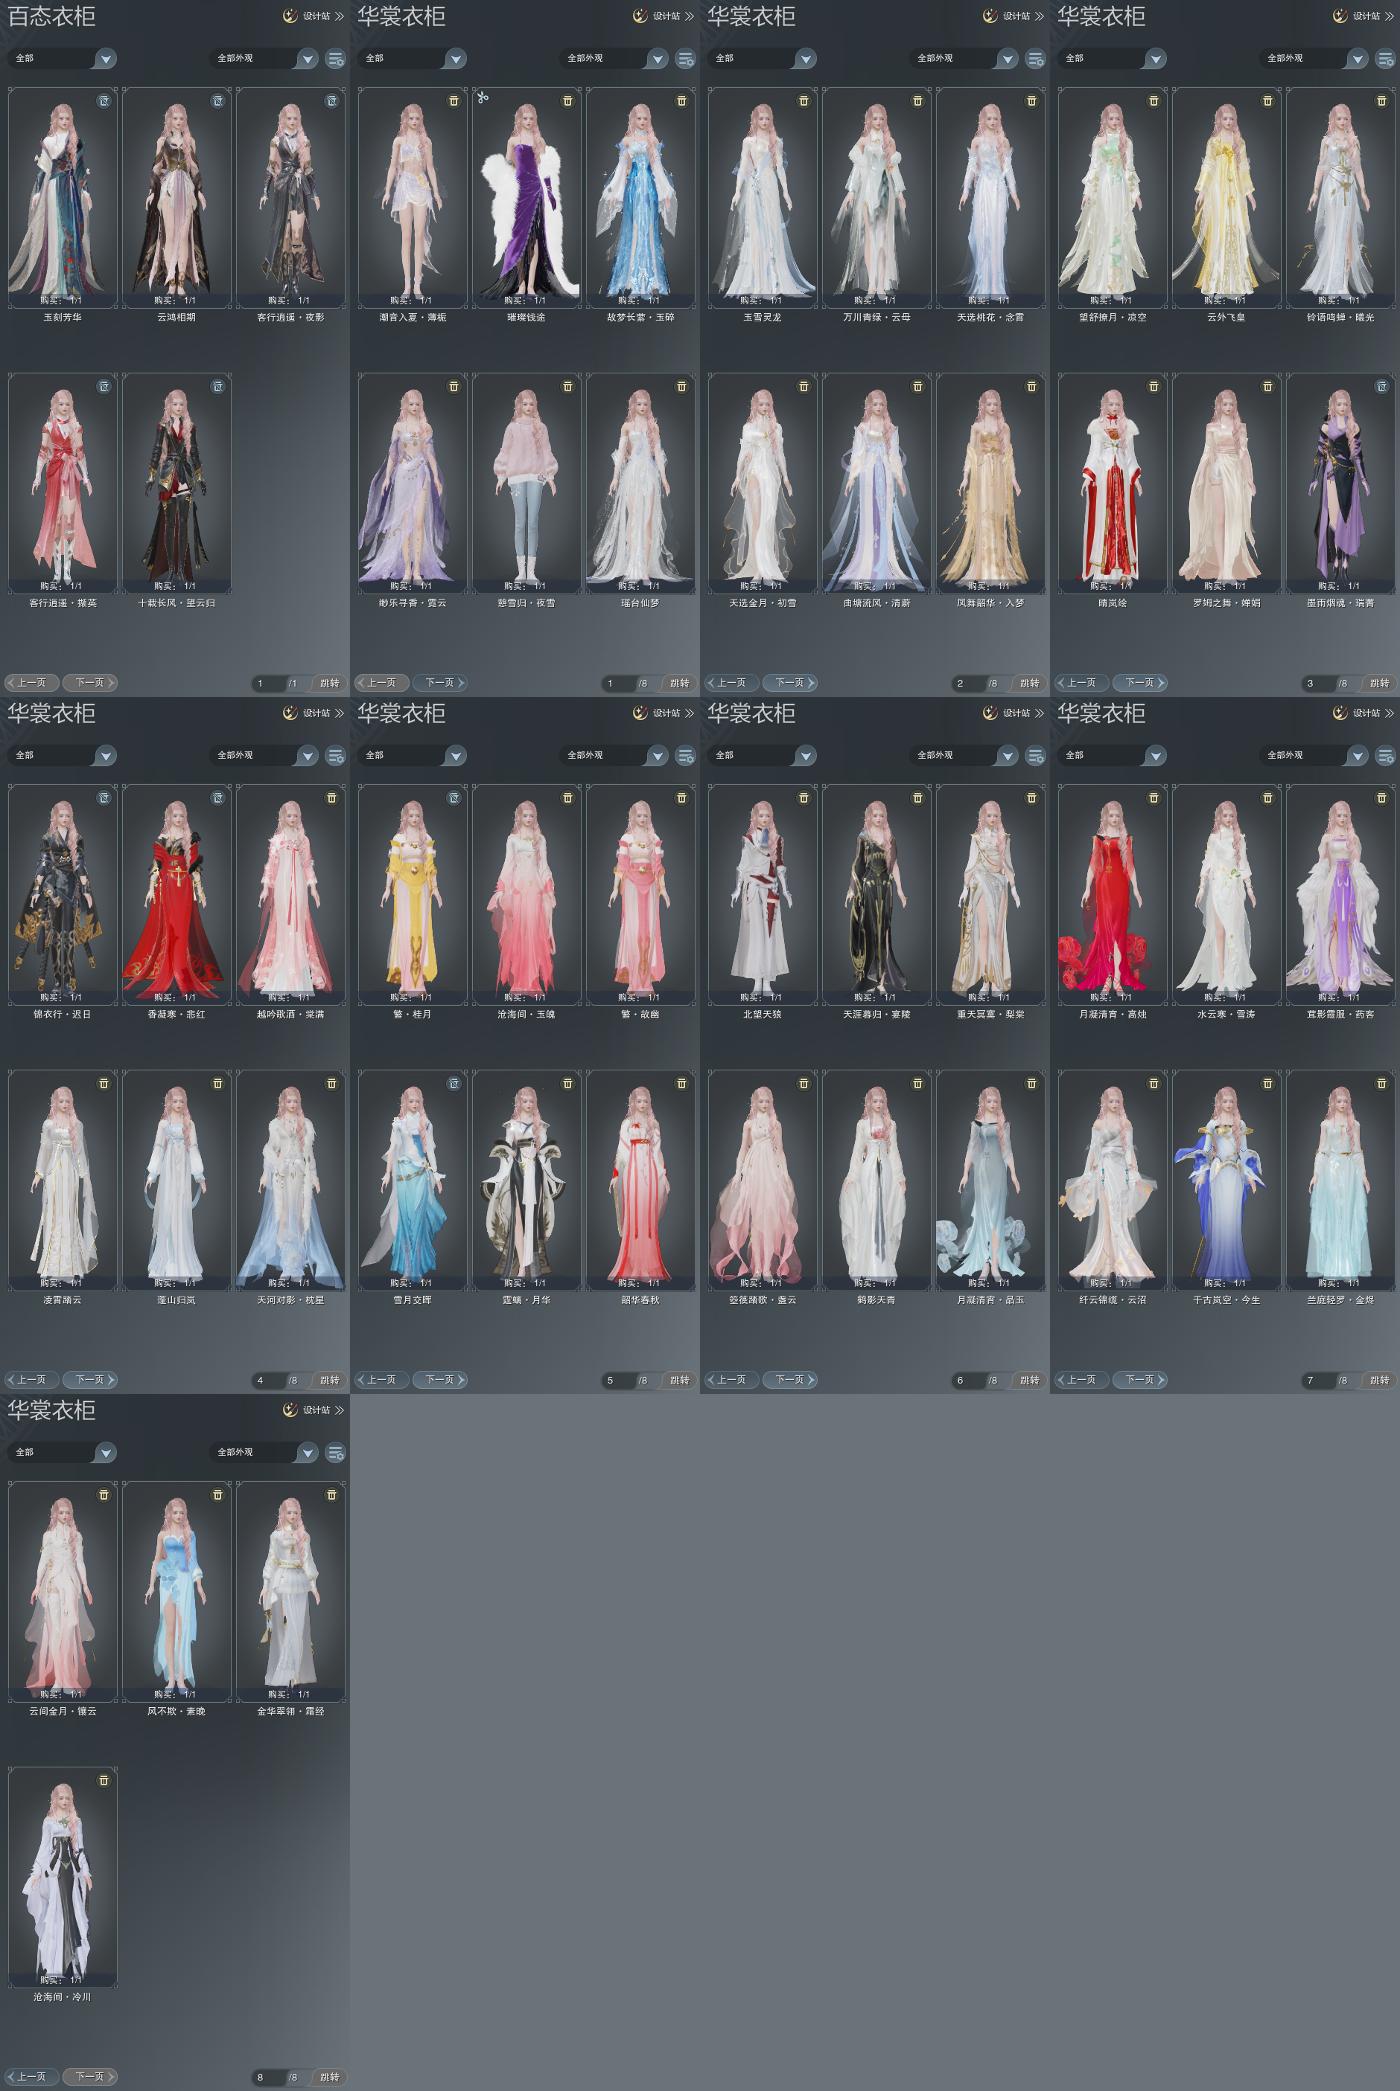This screenshot has height=2091, width=1400.
Task: Click the trash icon on page 7's red rose gown
Action: pos(1154,798)
